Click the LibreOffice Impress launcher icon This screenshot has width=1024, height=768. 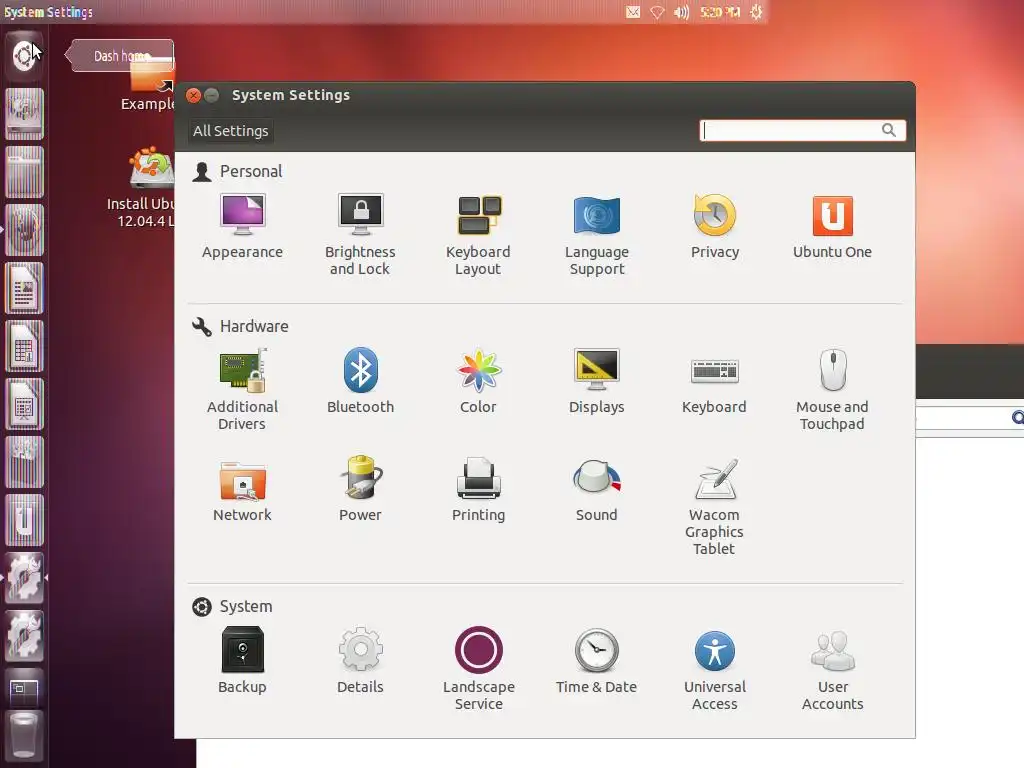24,404
